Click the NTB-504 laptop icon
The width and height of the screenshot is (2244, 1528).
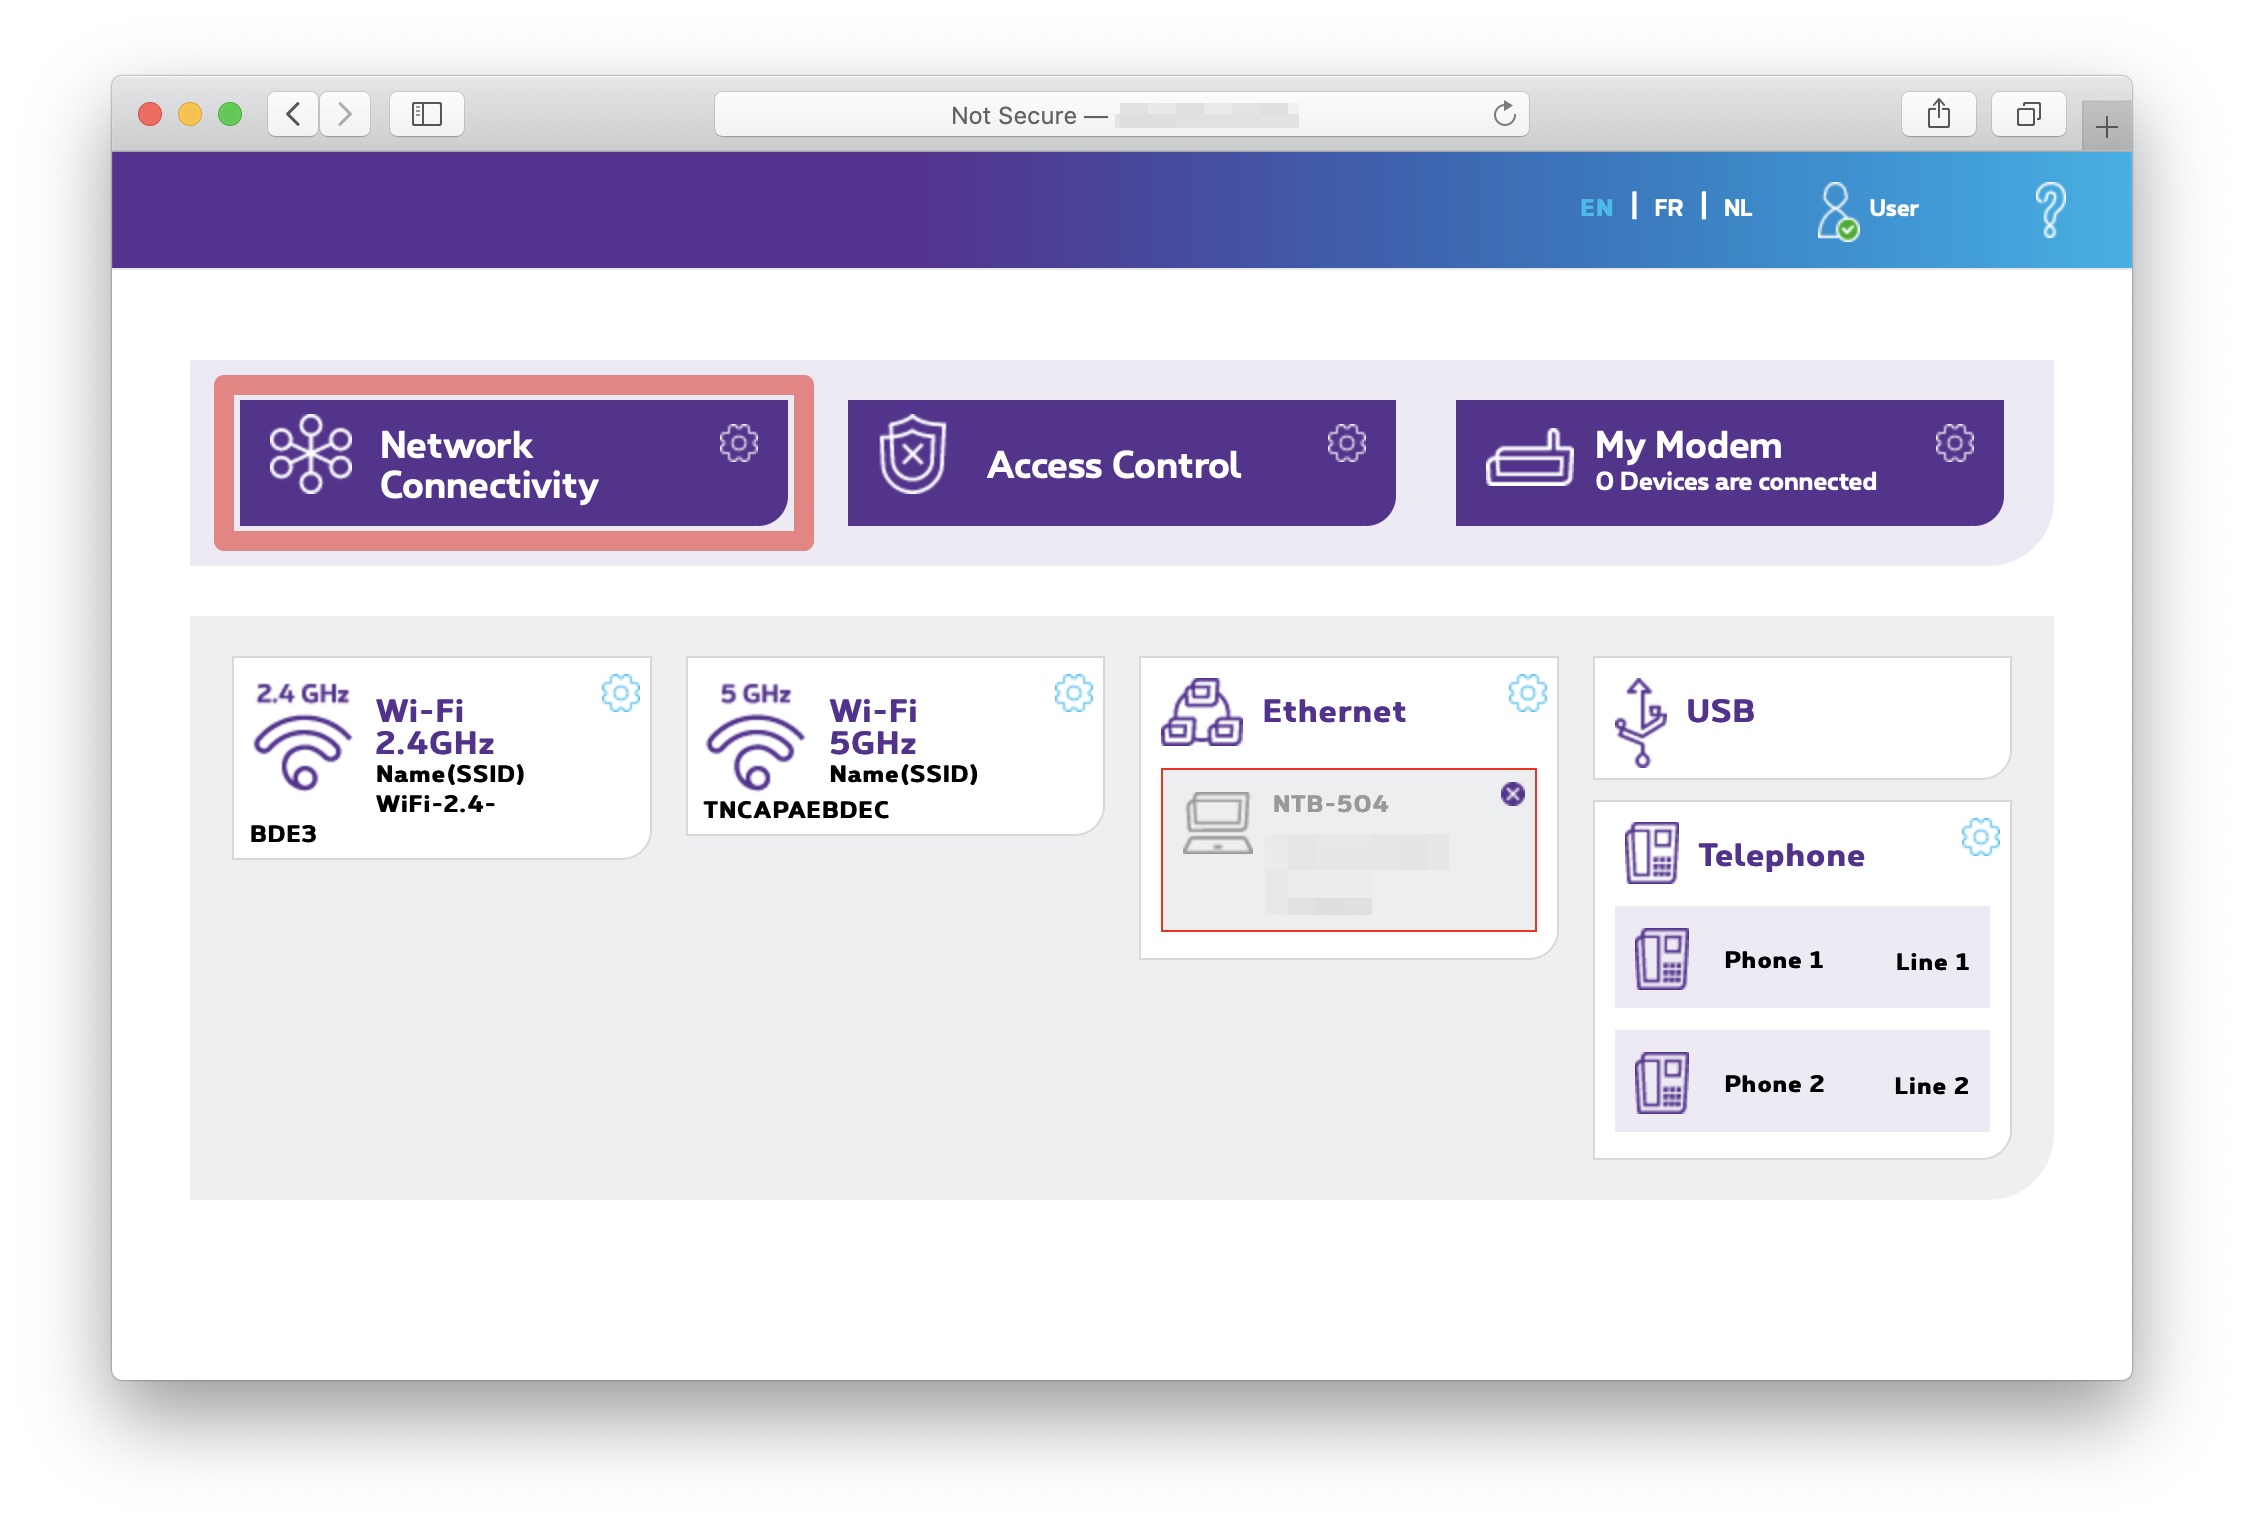pos(1218,822)
